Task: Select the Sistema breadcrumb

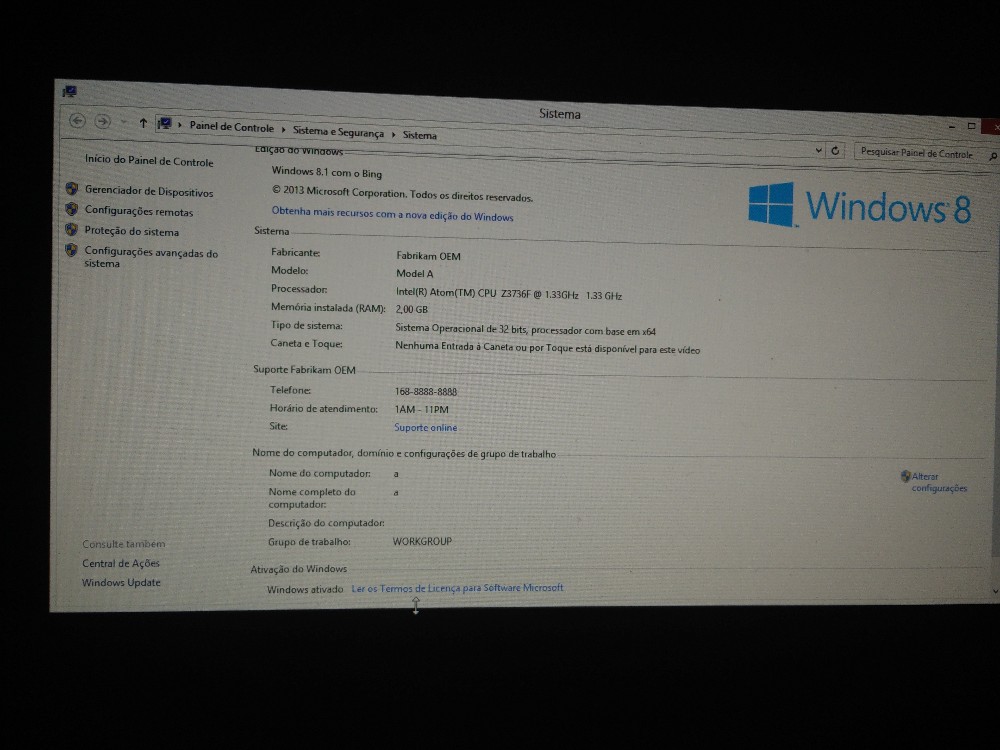Action: pyautogui.click(x=420, y=135)
